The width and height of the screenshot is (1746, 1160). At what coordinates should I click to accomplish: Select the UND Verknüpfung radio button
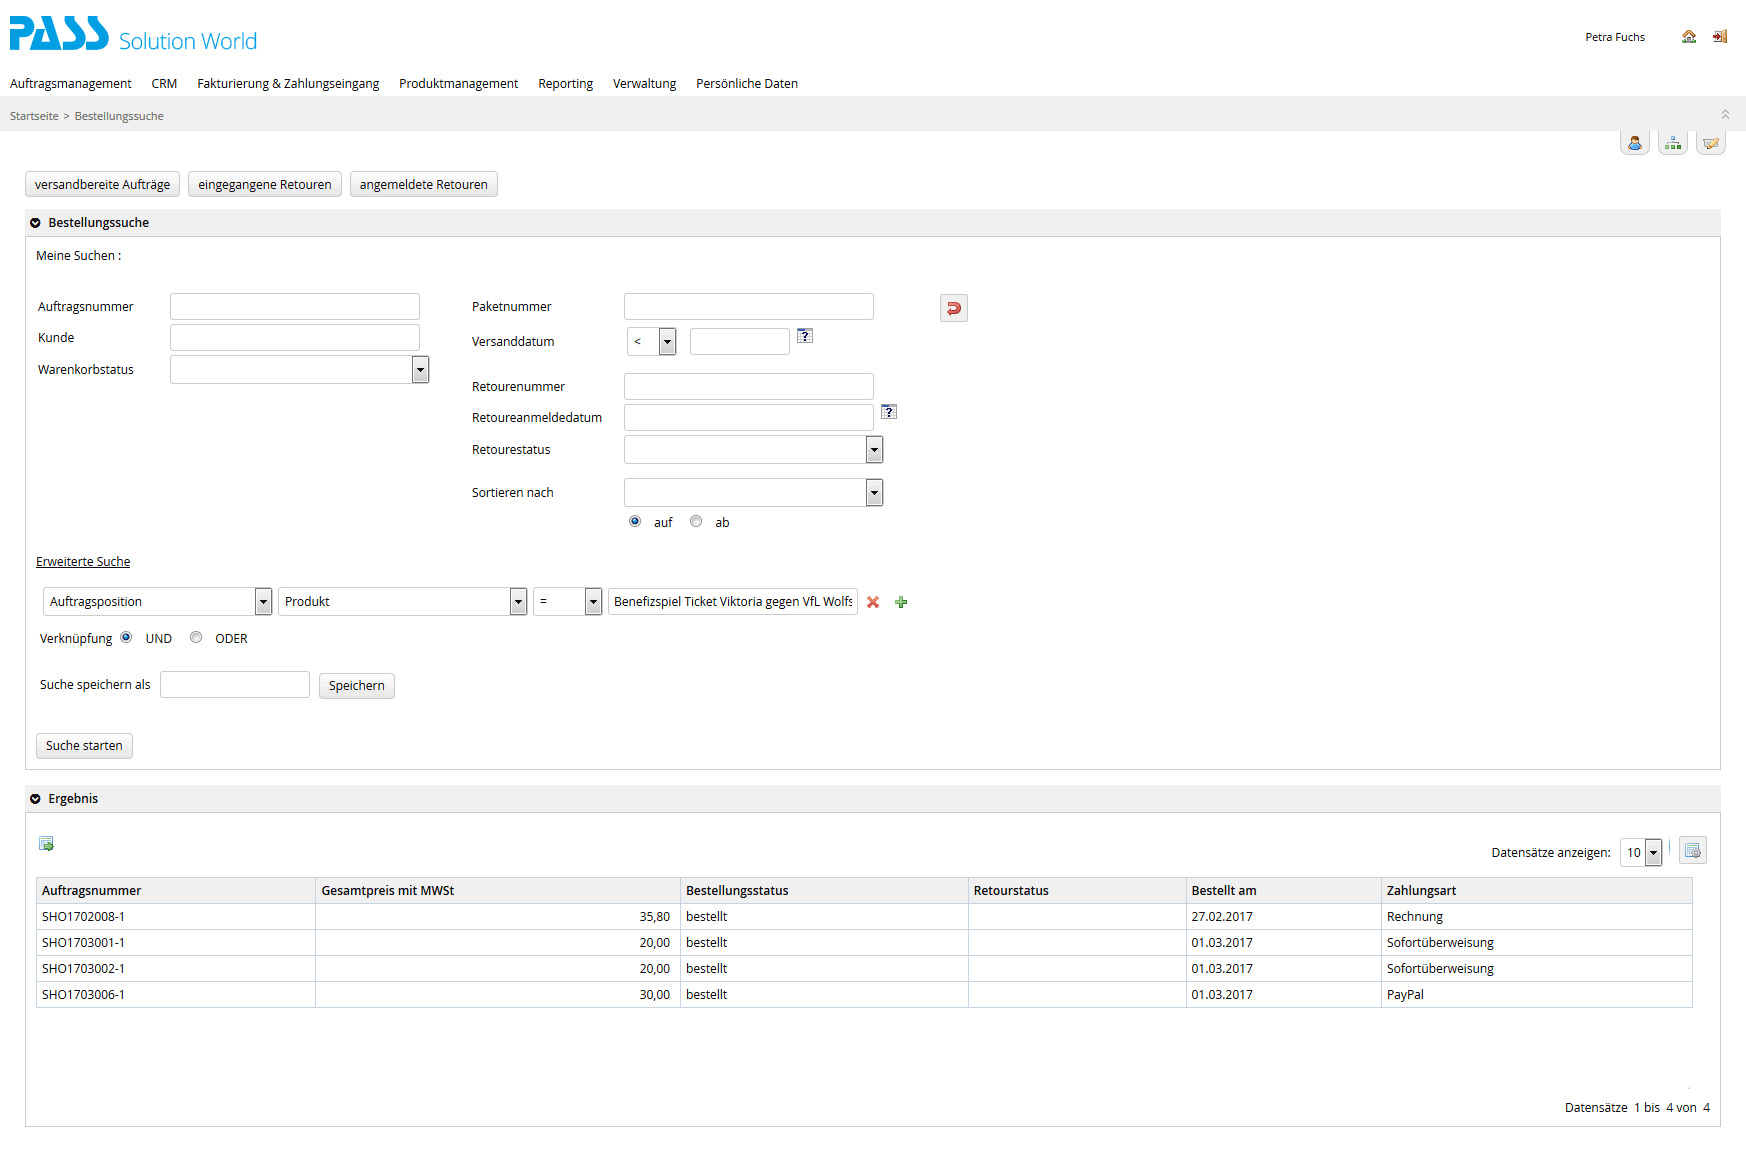[126, 637]
